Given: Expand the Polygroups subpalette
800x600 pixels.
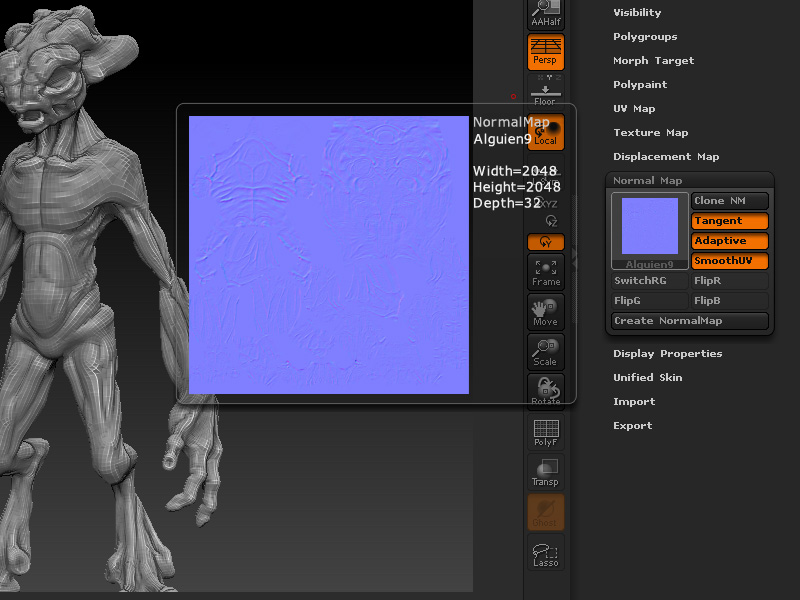Looking at the screenshot, I should pos(645,37).
